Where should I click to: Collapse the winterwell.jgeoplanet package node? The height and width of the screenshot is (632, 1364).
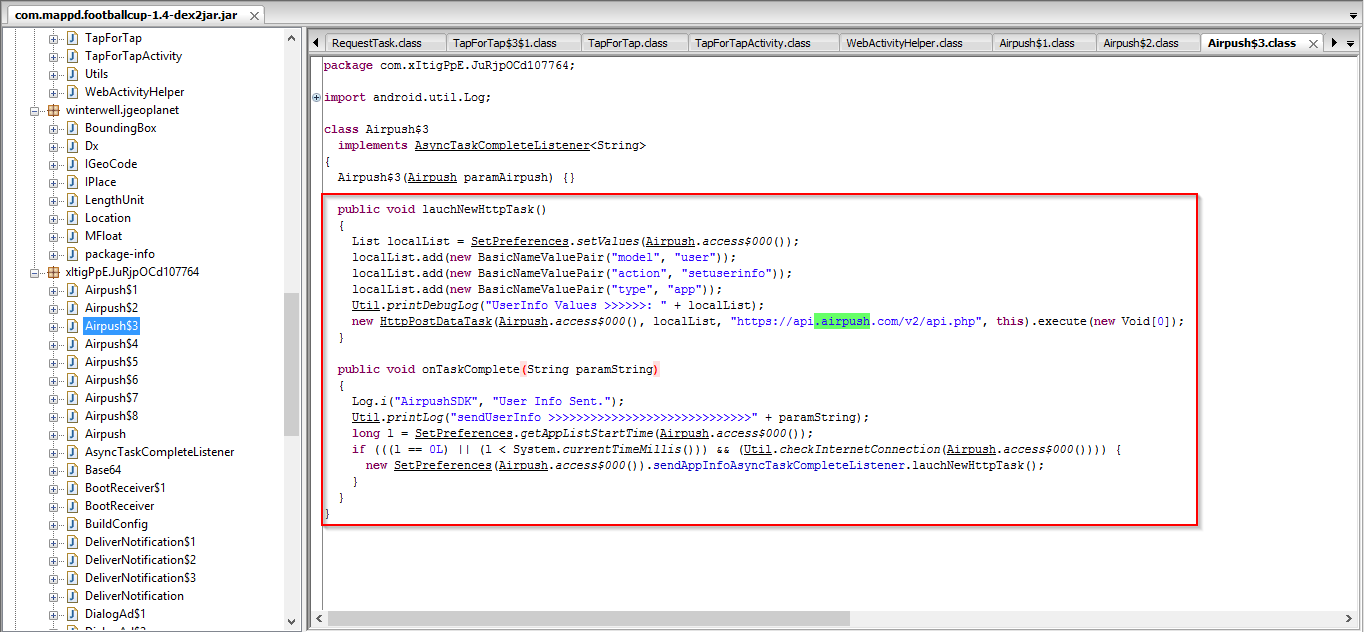(36, 110)
